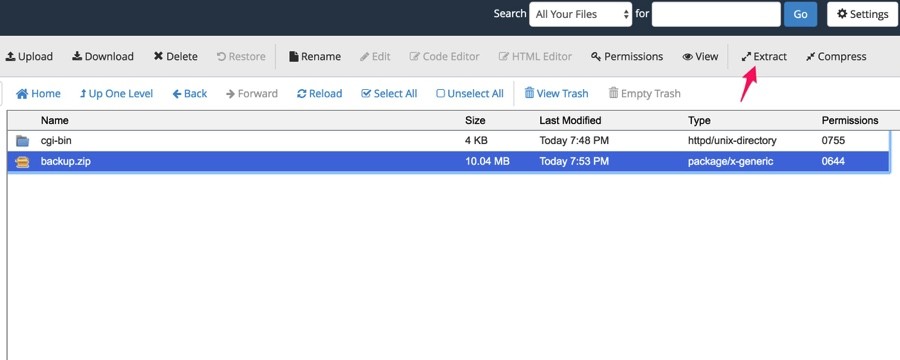
Task: Sort files by Size column header
Action: [475, 120]
